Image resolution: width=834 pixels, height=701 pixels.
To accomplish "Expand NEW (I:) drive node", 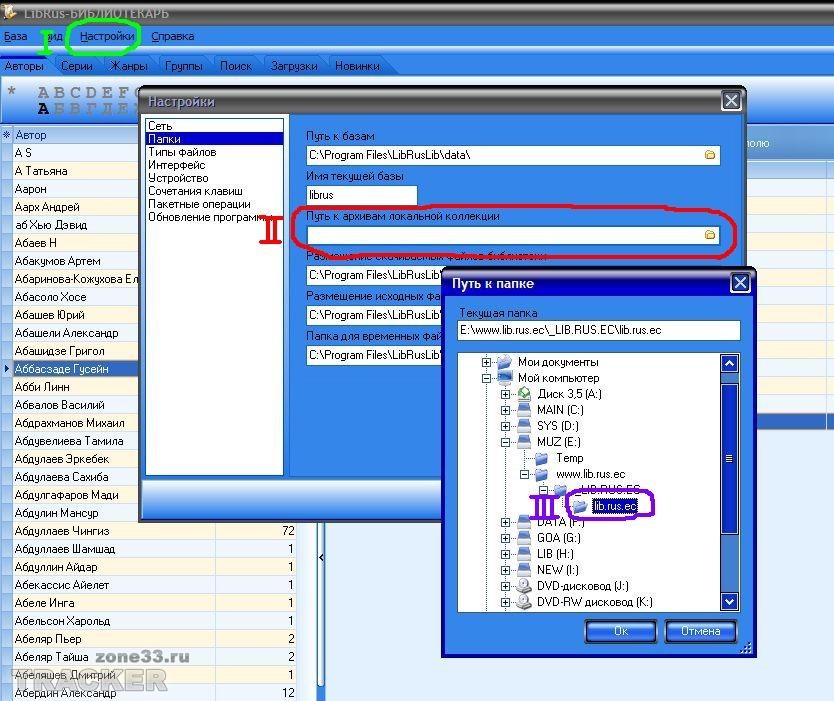I will 505,570.
